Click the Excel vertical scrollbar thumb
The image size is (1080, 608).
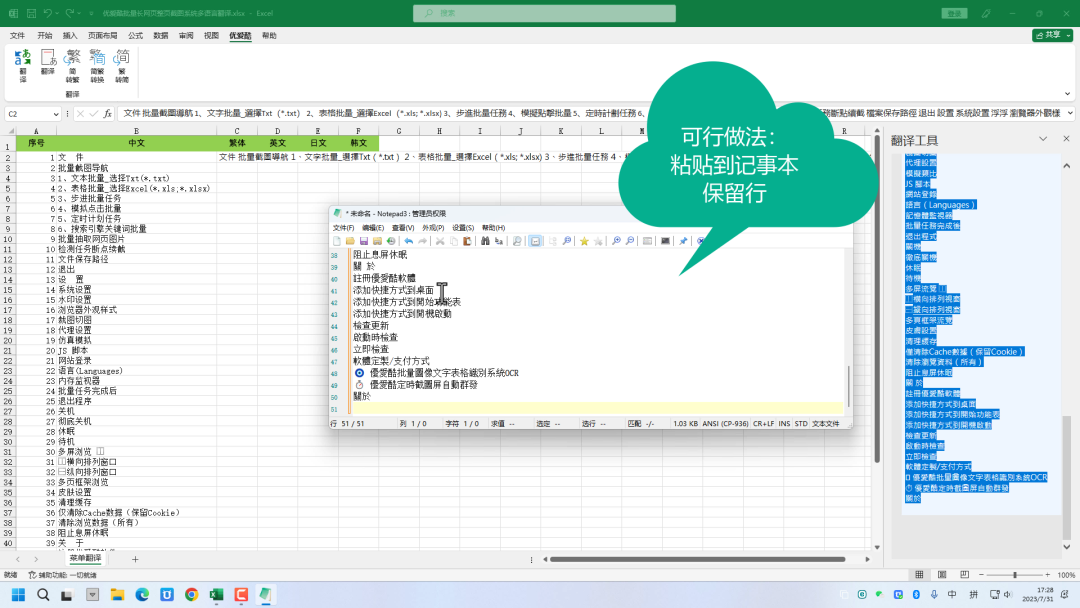(877, 299)
